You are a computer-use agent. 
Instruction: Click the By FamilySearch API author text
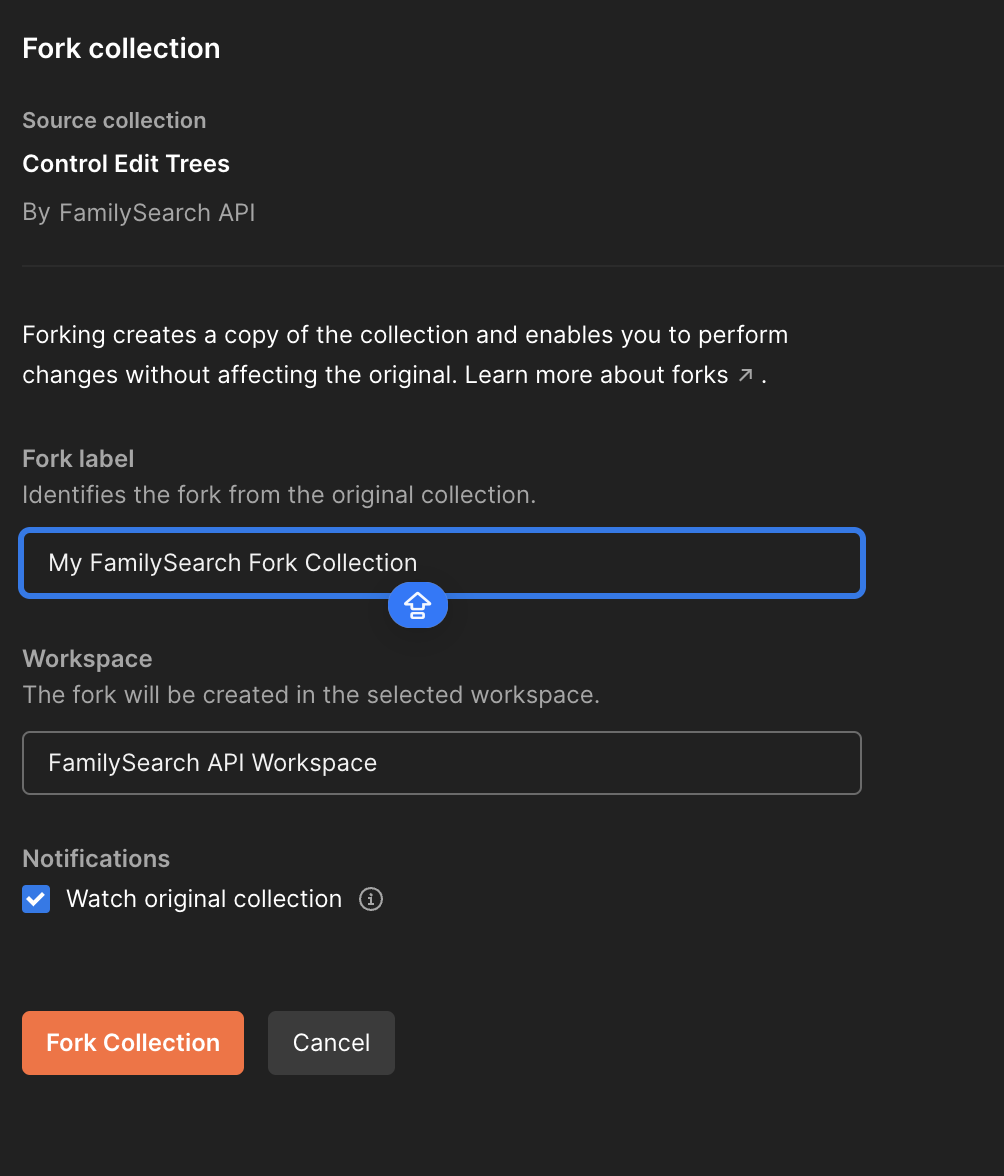coord(138,212)
